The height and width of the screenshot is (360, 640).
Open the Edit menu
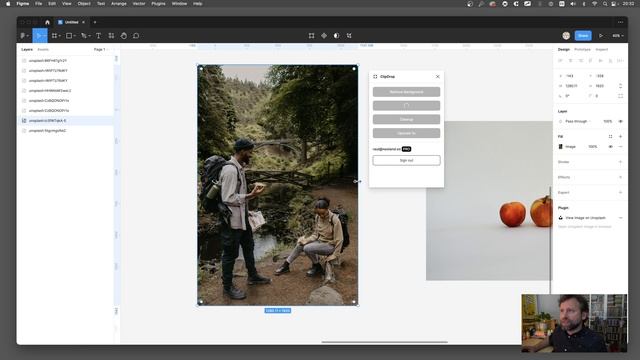tap(52, 4)
